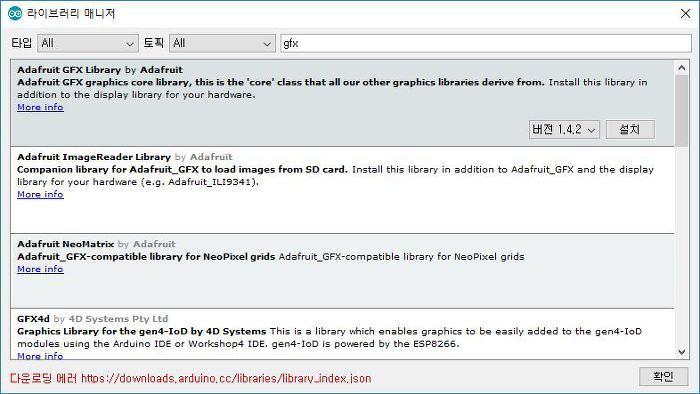
Task: Click the 라이브러리 매니저 window title text
Action: (x=71, y=13)
